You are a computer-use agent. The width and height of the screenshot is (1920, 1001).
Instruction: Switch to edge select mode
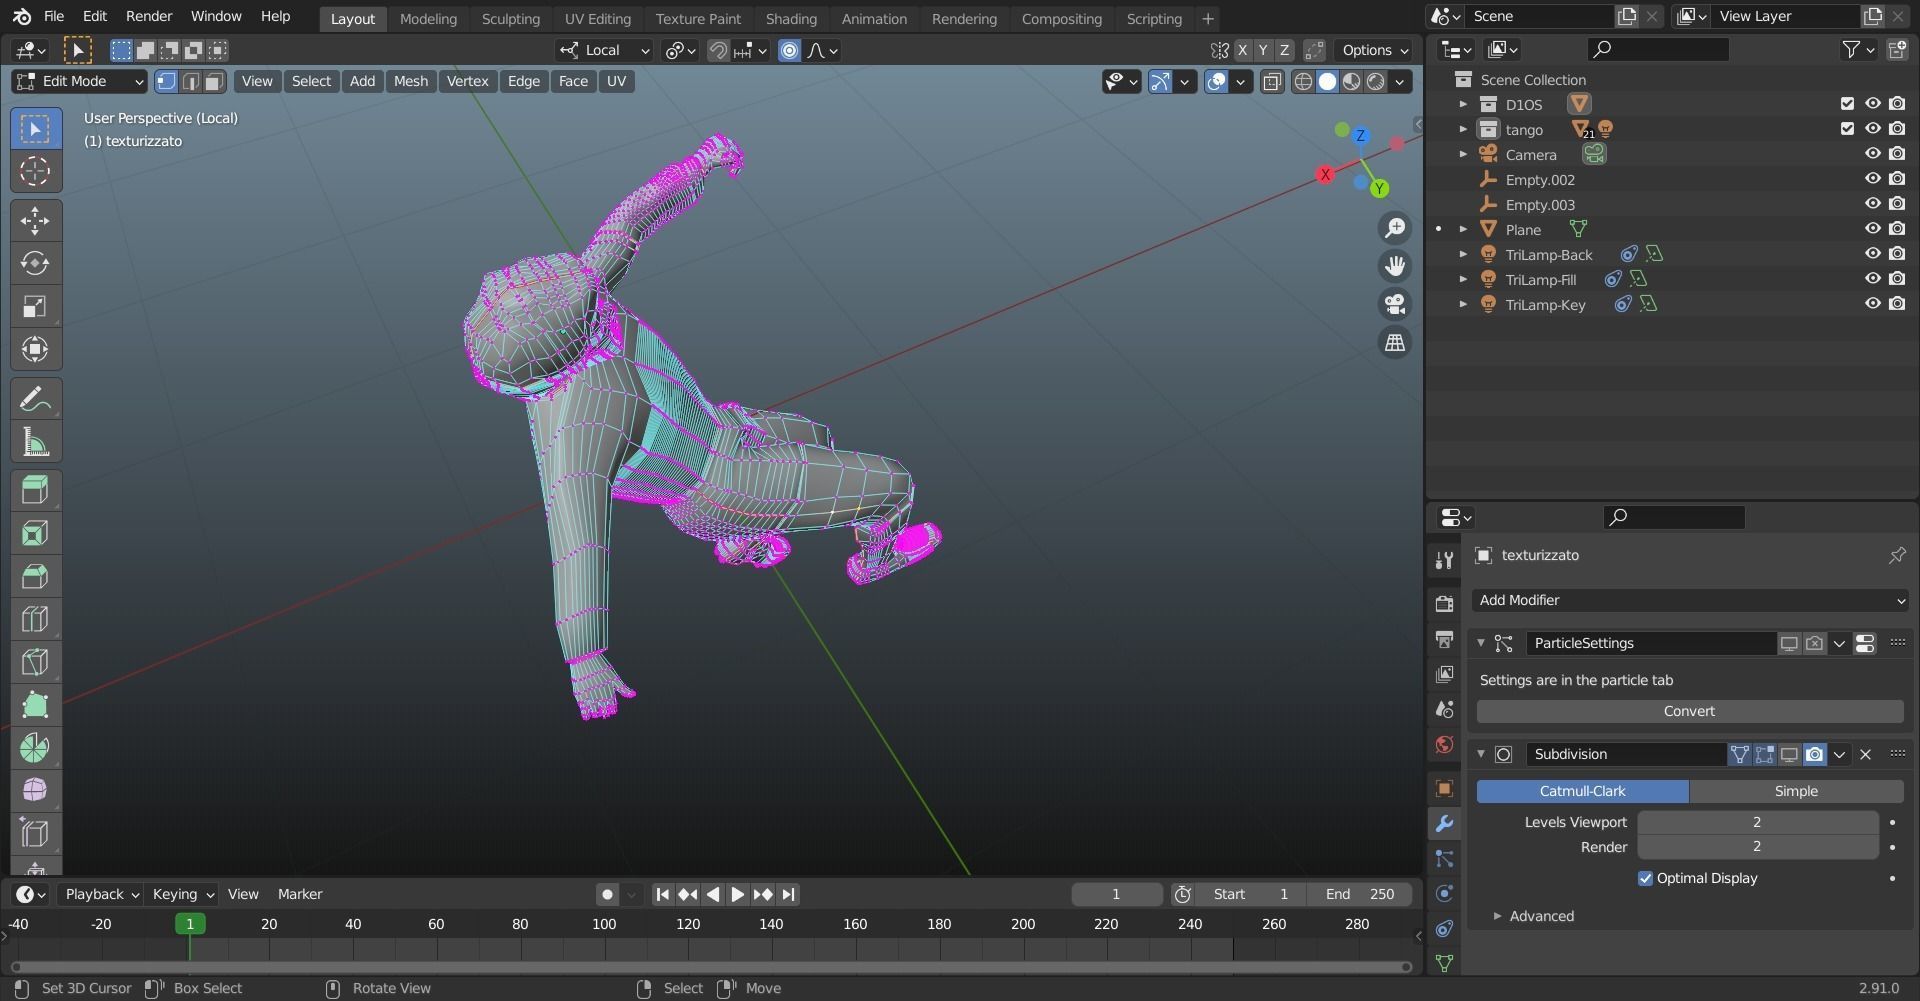(x=190, y=82)
